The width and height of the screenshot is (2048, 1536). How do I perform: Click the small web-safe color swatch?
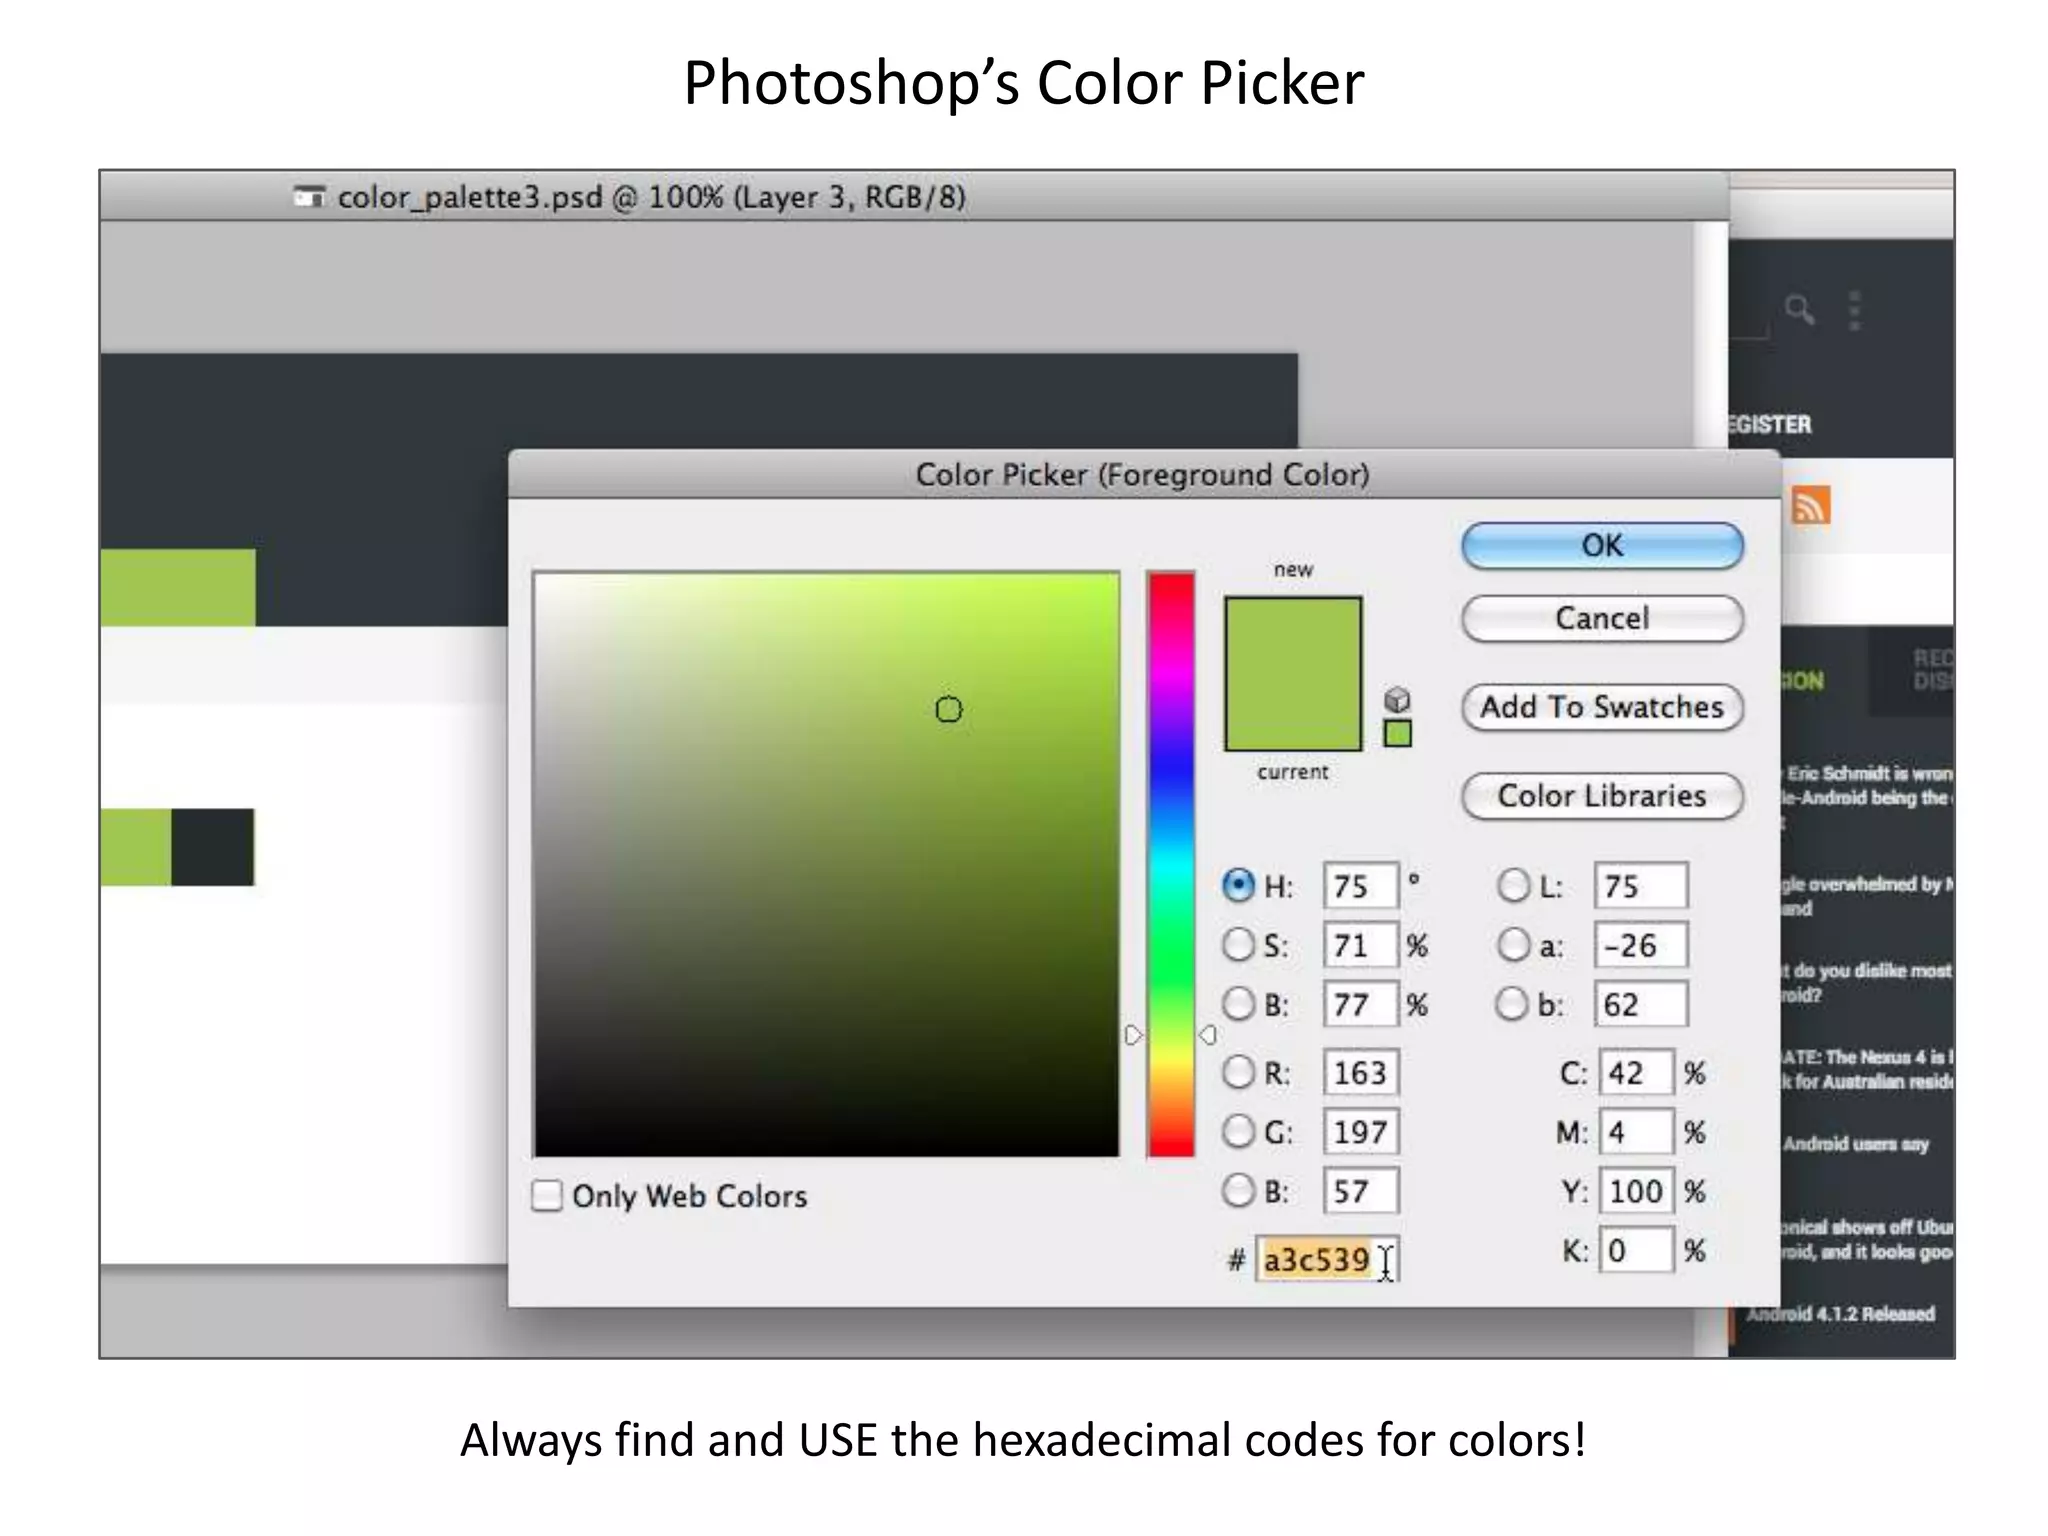[1398, 734]
